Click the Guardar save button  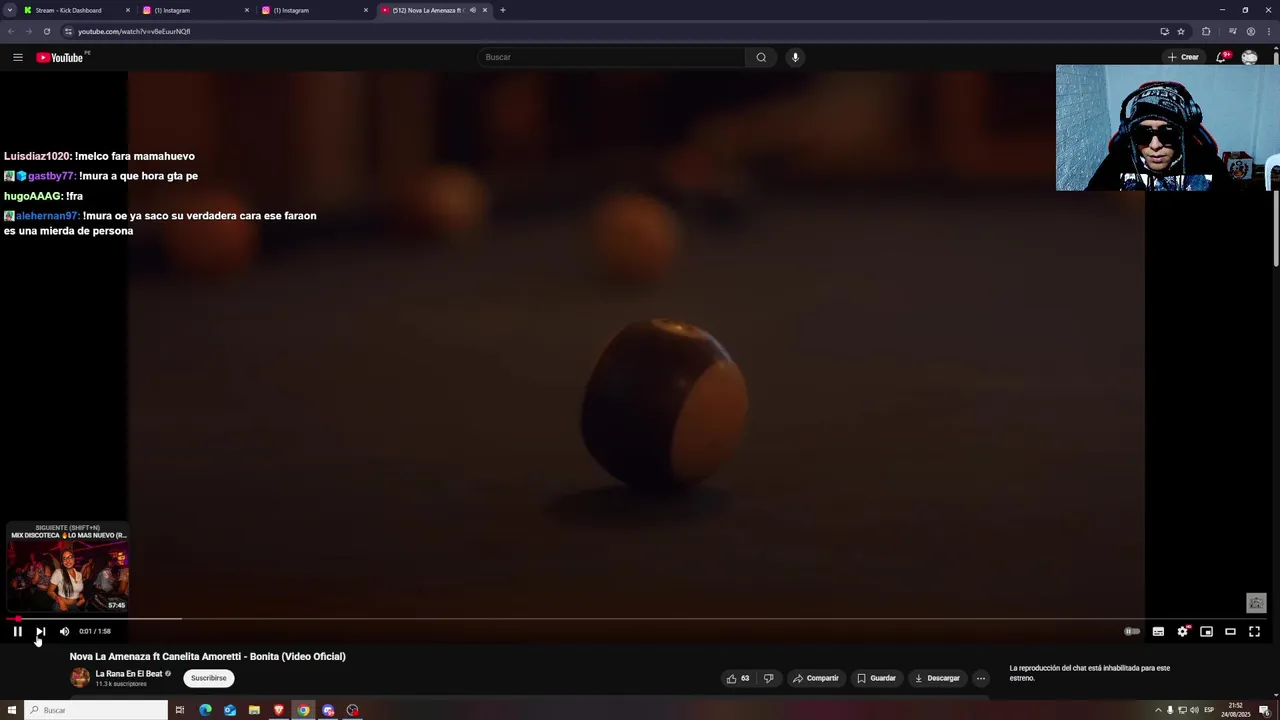[876, 678]
